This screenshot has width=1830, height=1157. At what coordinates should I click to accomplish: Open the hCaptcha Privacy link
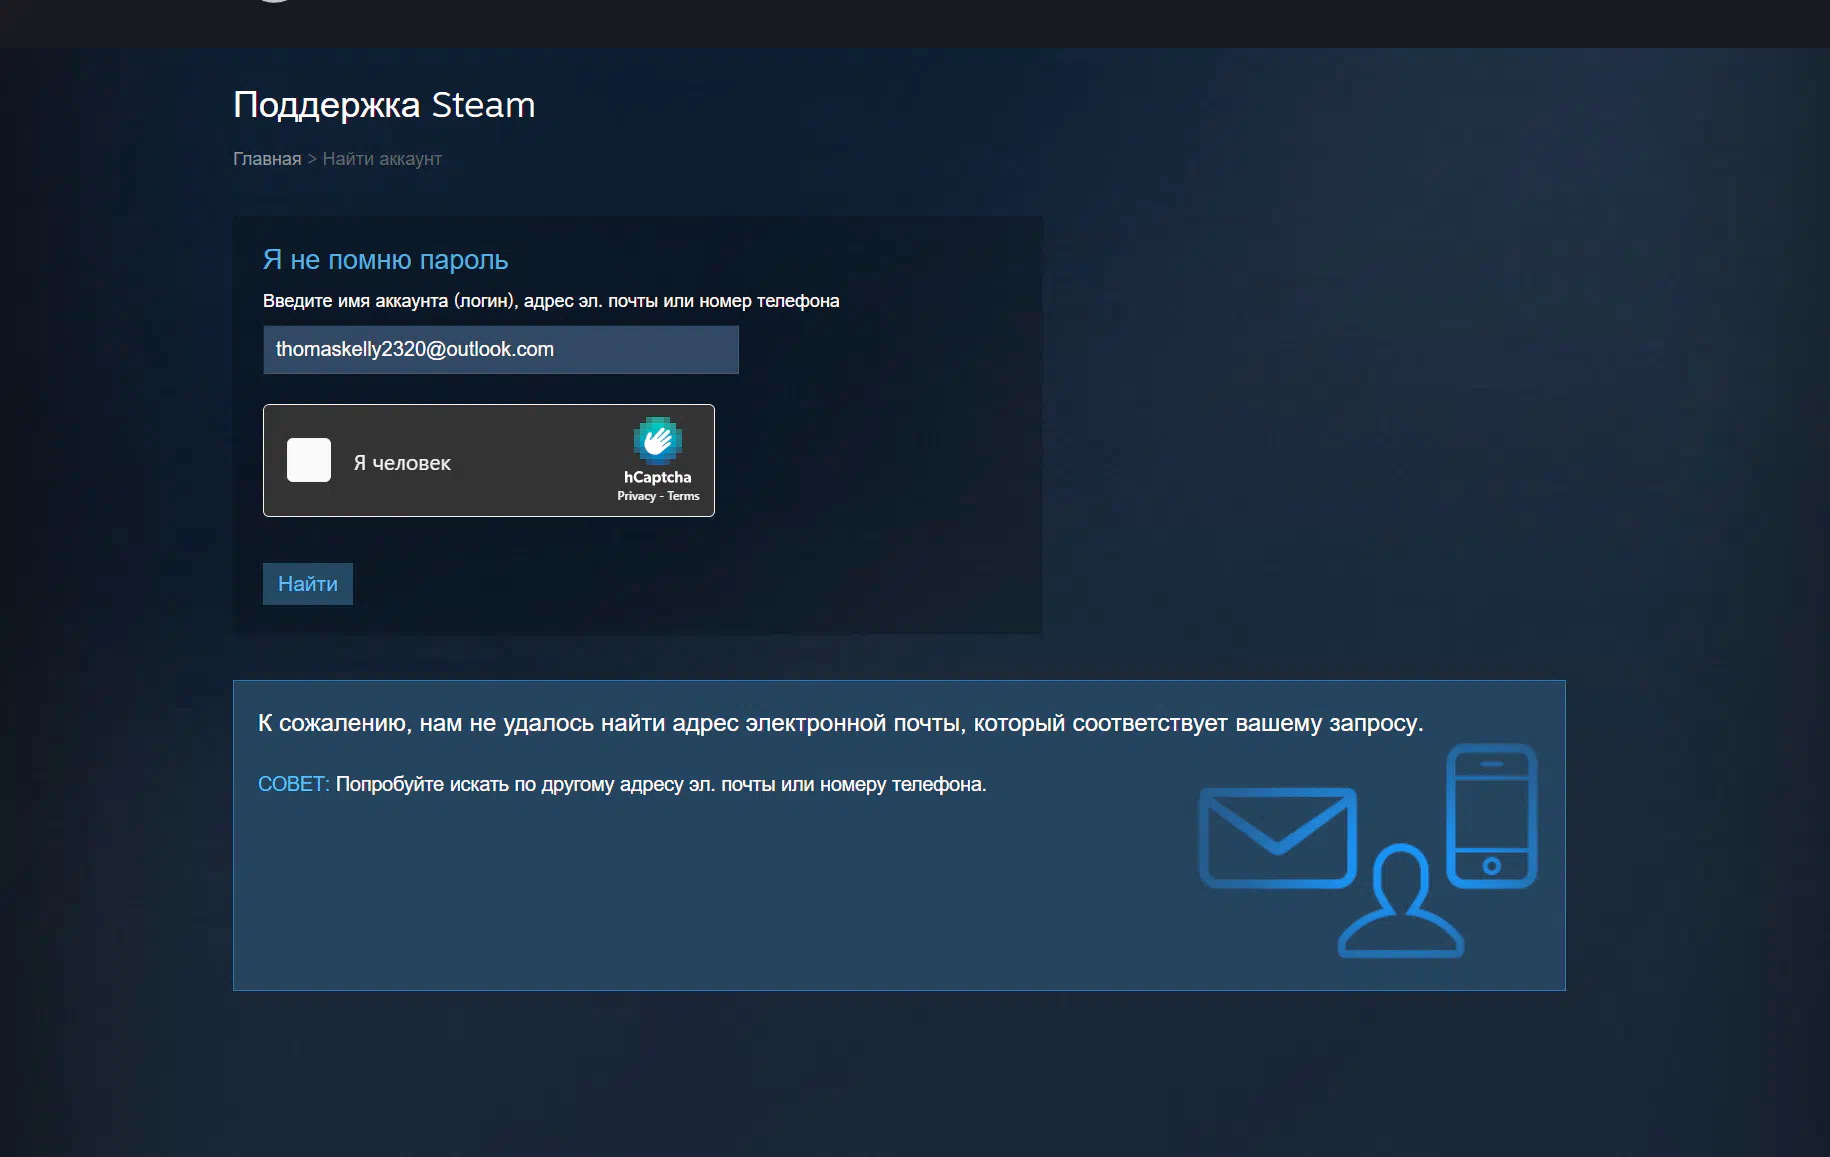(x=636, y=496)
